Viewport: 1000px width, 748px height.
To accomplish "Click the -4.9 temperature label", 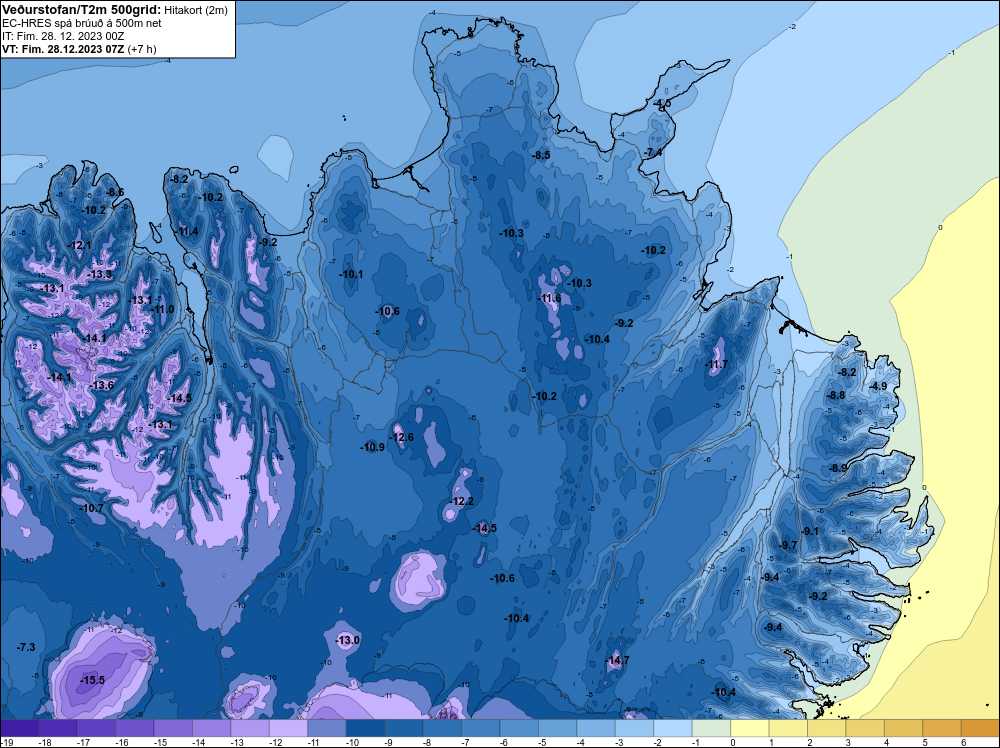I will tap(878, 386).
